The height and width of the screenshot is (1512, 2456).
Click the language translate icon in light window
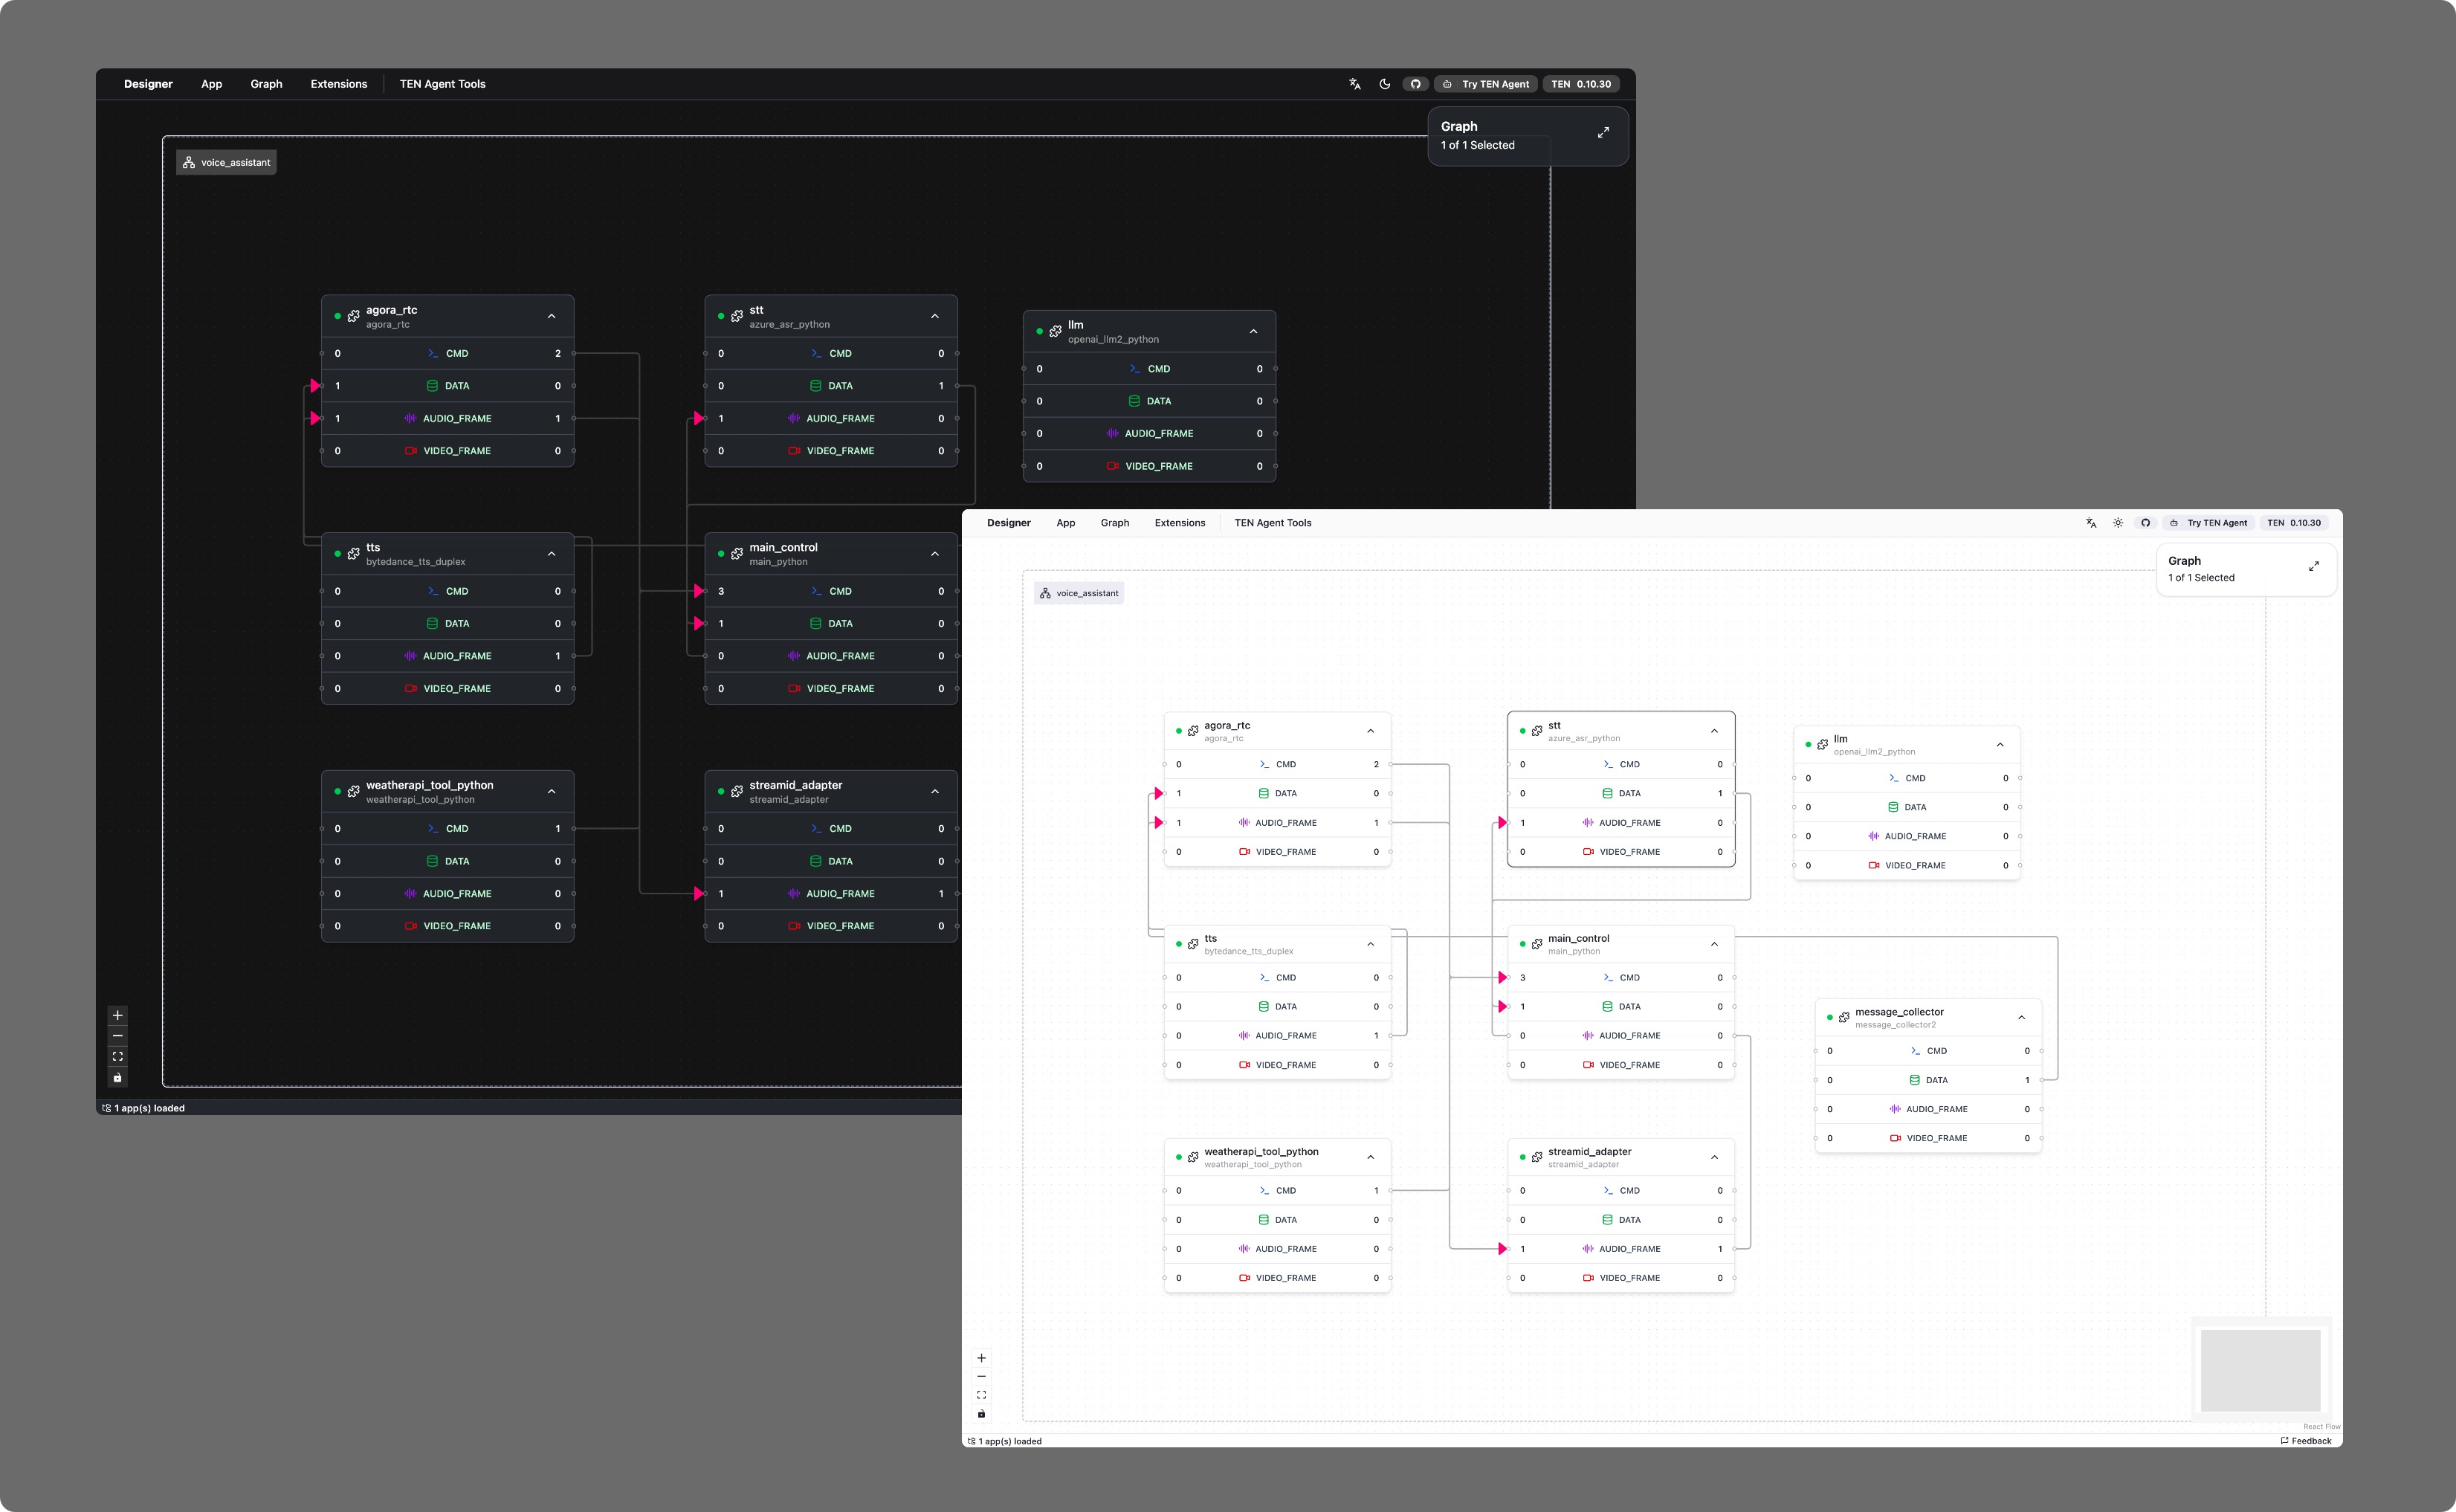[x=2091, y=523]
